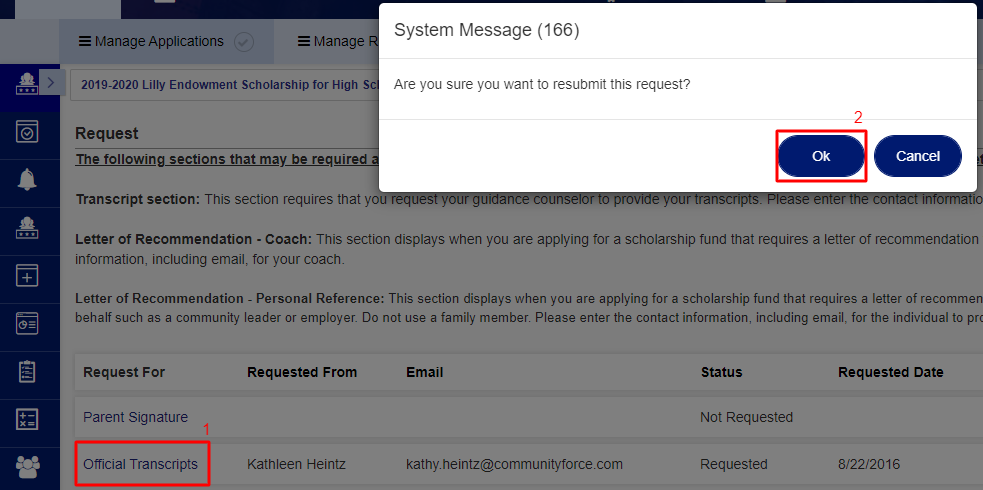The width and height of the screenshot is (983, 490).
Task: Click the top dashboard icon in sidebar
Action: pyautogui.click(x=28, y=84)
